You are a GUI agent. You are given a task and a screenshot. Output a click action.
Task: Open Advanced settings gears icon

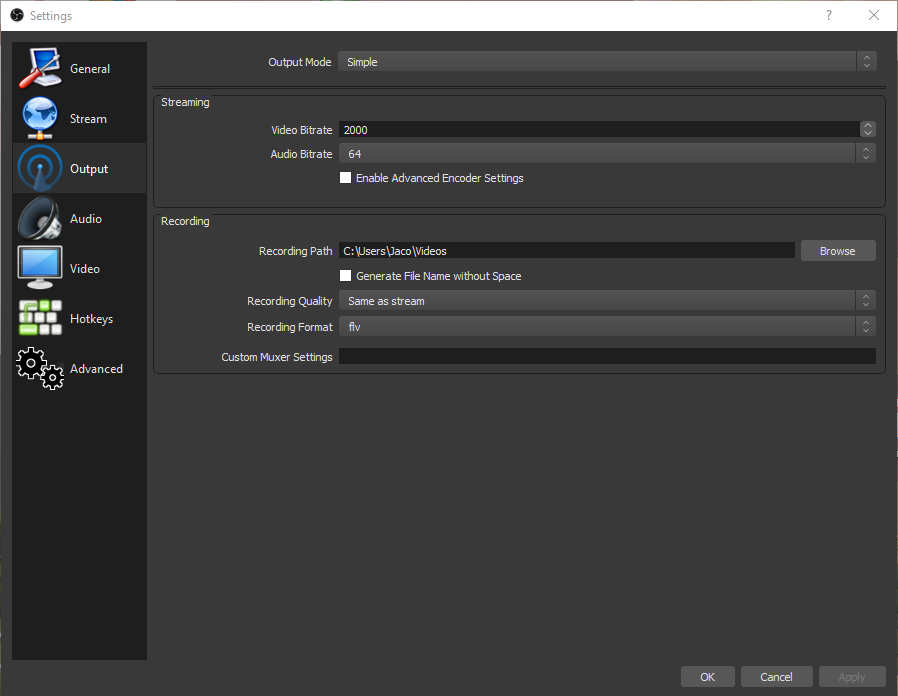(x=40, y=368)
